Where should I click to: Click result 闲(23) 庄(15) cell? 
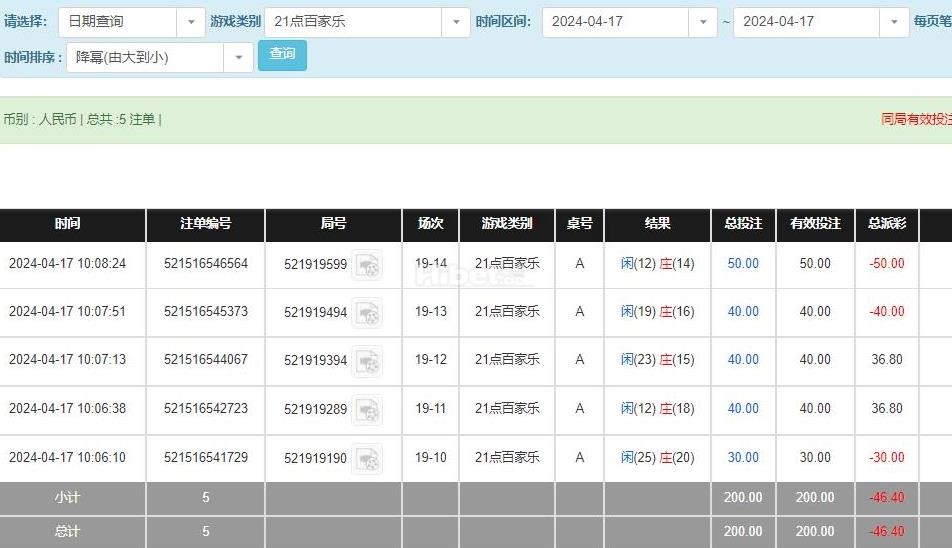tap(657, 360)
